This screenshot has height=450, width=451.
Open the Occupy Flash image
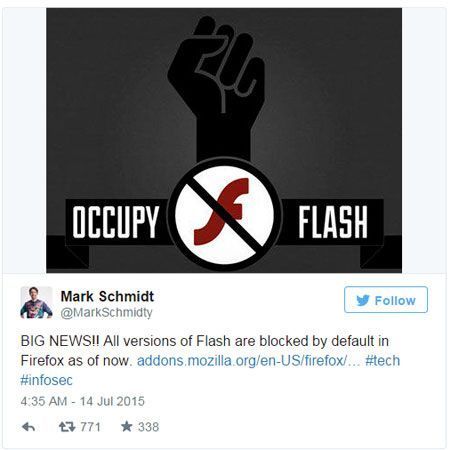click(x=224, y=140)
